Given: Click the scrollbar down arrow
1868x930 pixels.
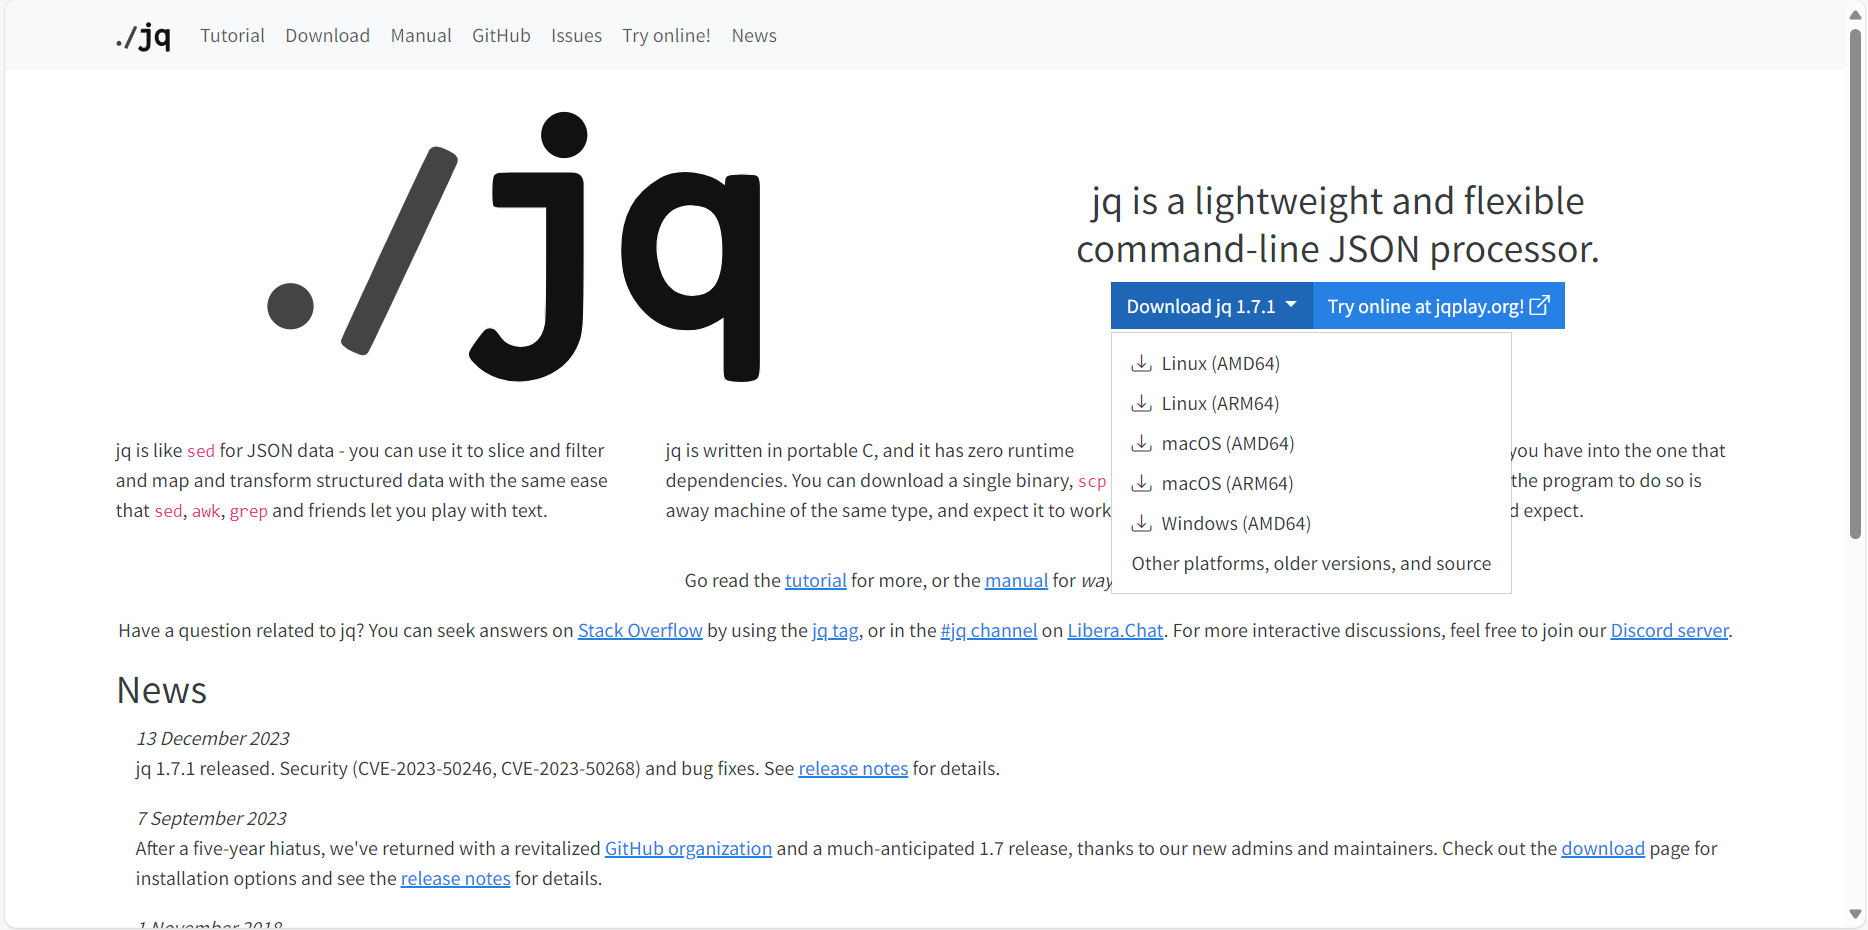Looking at the screenshot, I should tap(1856, 914).
